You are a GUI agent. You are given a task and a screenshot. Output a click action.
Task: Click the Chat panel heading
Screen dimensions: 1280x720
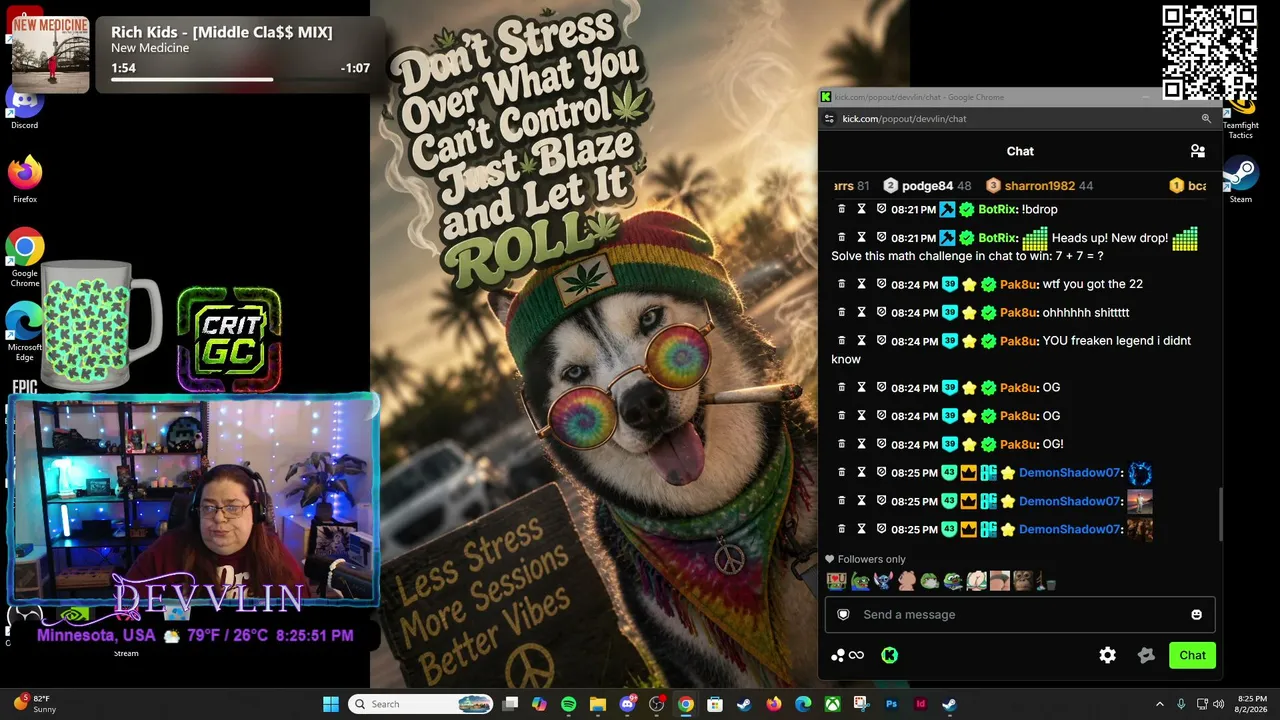(x=1020, y=151)
